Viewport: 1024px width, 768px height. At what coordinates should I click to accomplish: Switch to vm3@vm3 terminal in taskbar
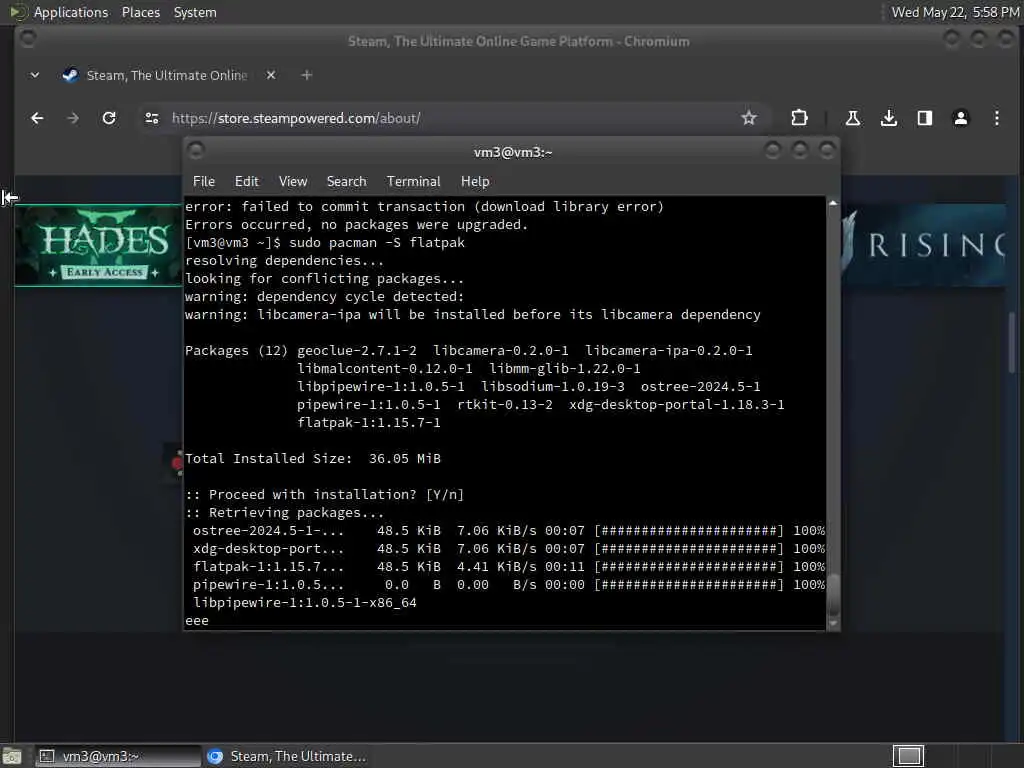pos(118,756)
